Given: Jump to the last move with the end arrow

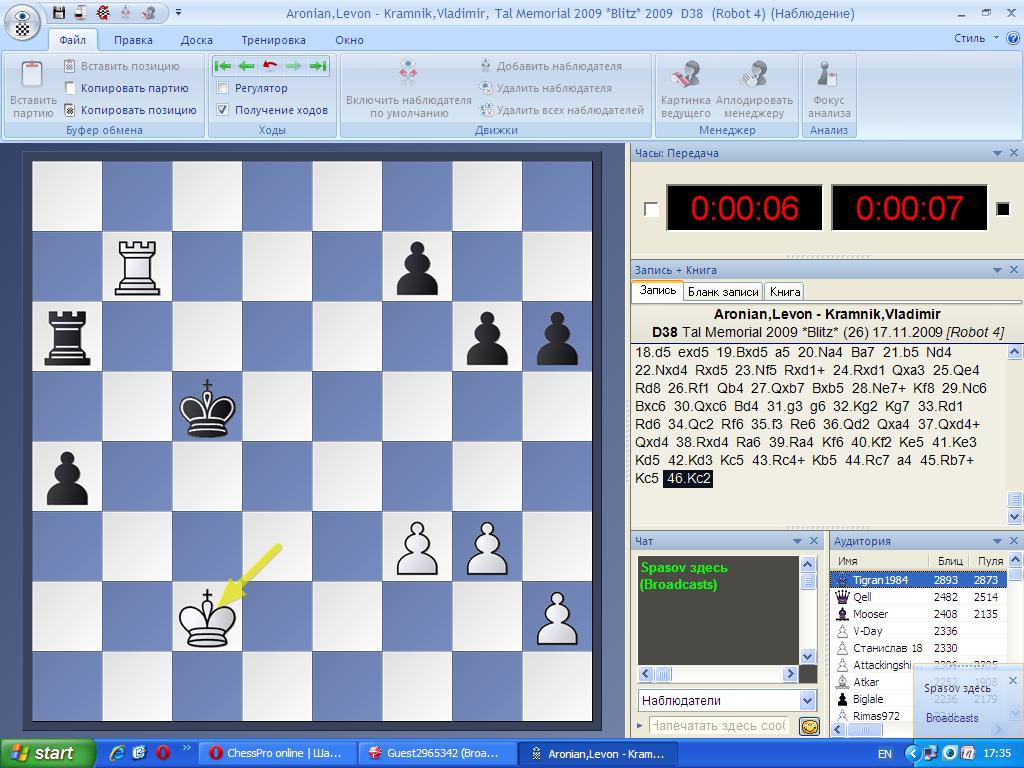Looking at the screenshot, I should [x=318, y=66].
